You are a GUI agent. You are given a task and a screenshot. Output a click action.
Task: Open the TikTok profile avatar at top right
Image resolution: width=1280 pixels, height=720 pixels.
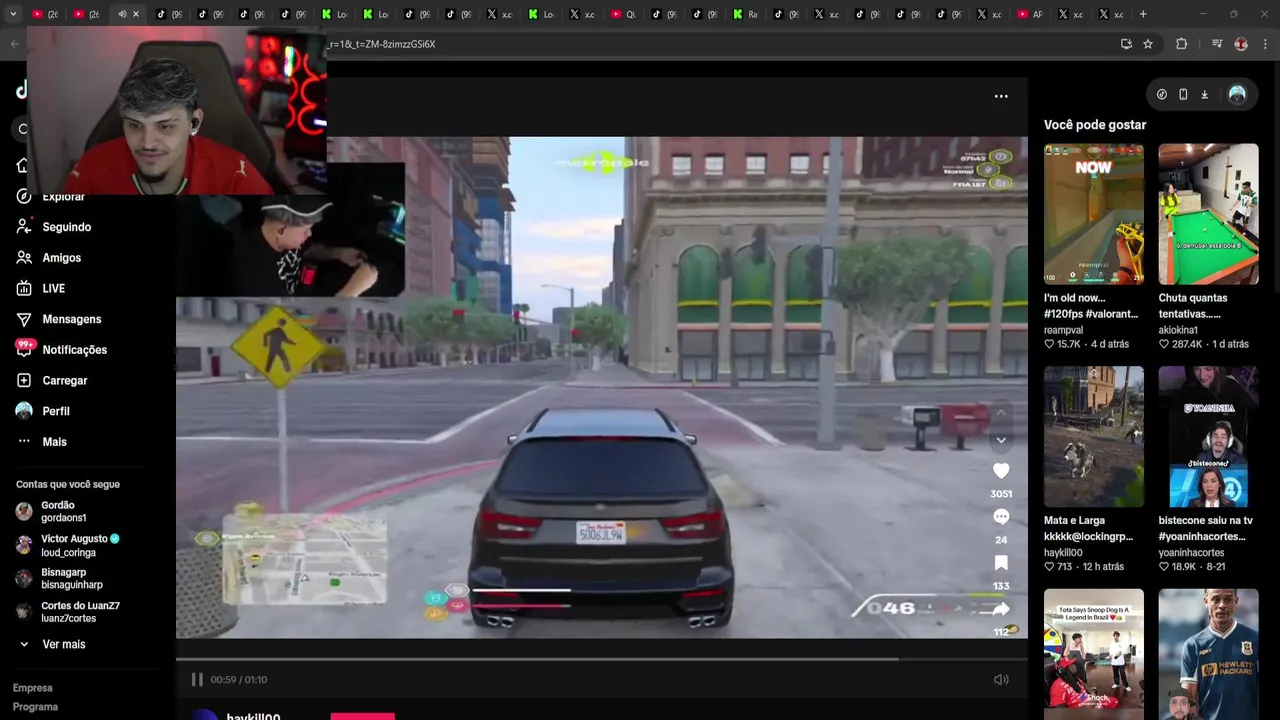click(x=1237, y=94)
